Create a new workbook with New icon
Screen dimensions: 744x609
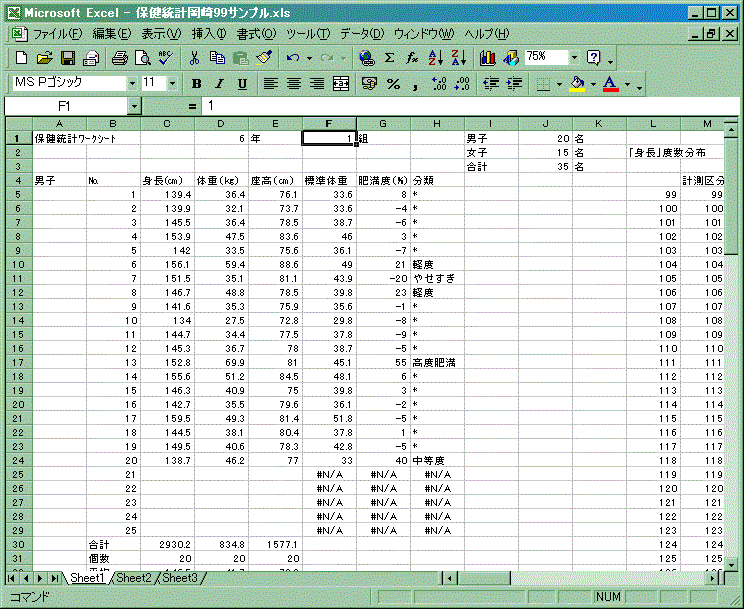(x=21, y=58)
